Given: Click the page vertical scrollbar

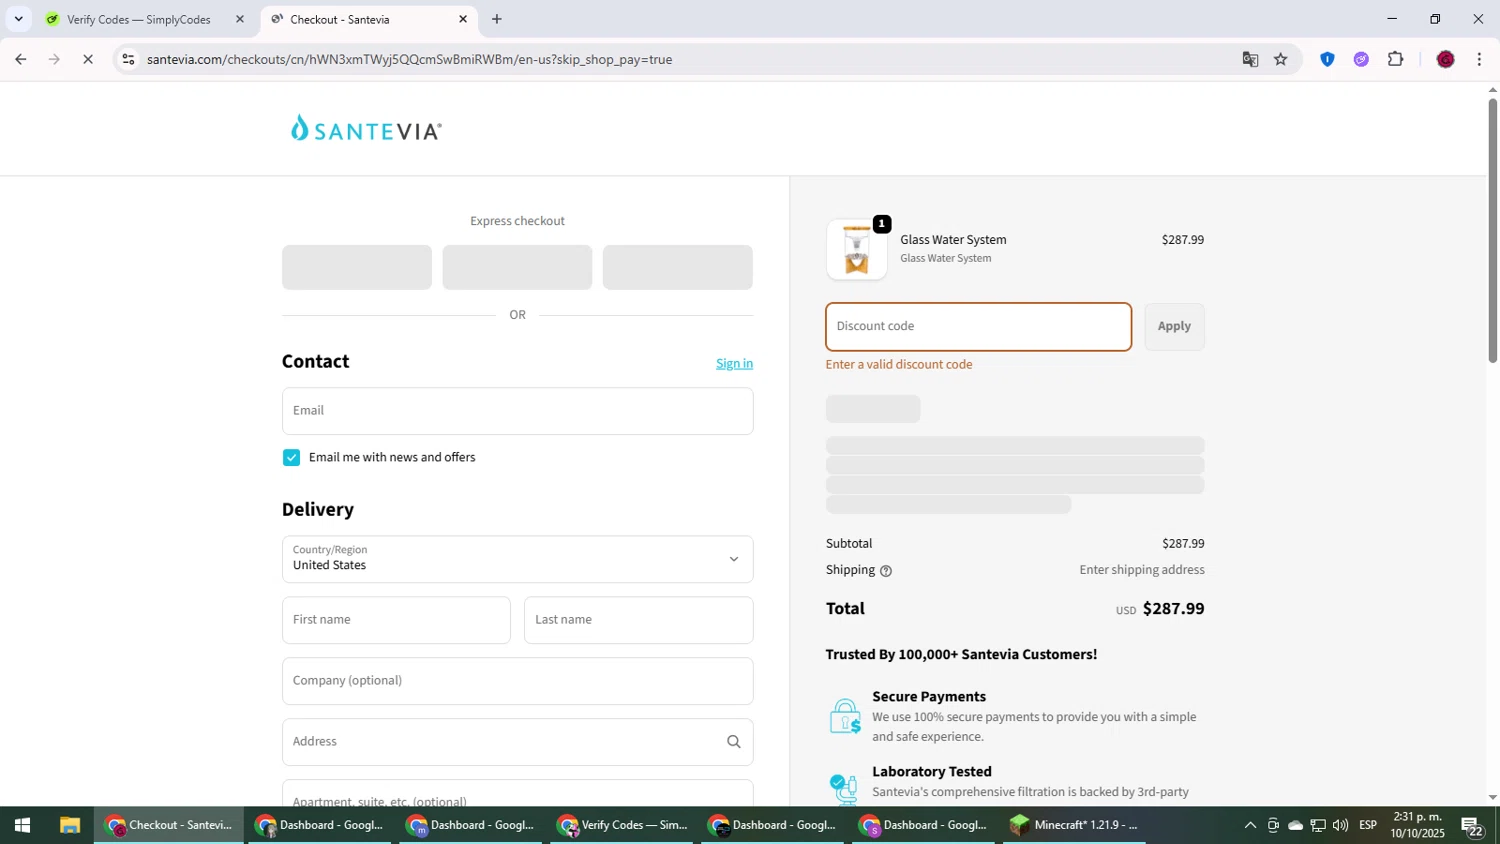Looking at the screenshot, I should 1492,230.
